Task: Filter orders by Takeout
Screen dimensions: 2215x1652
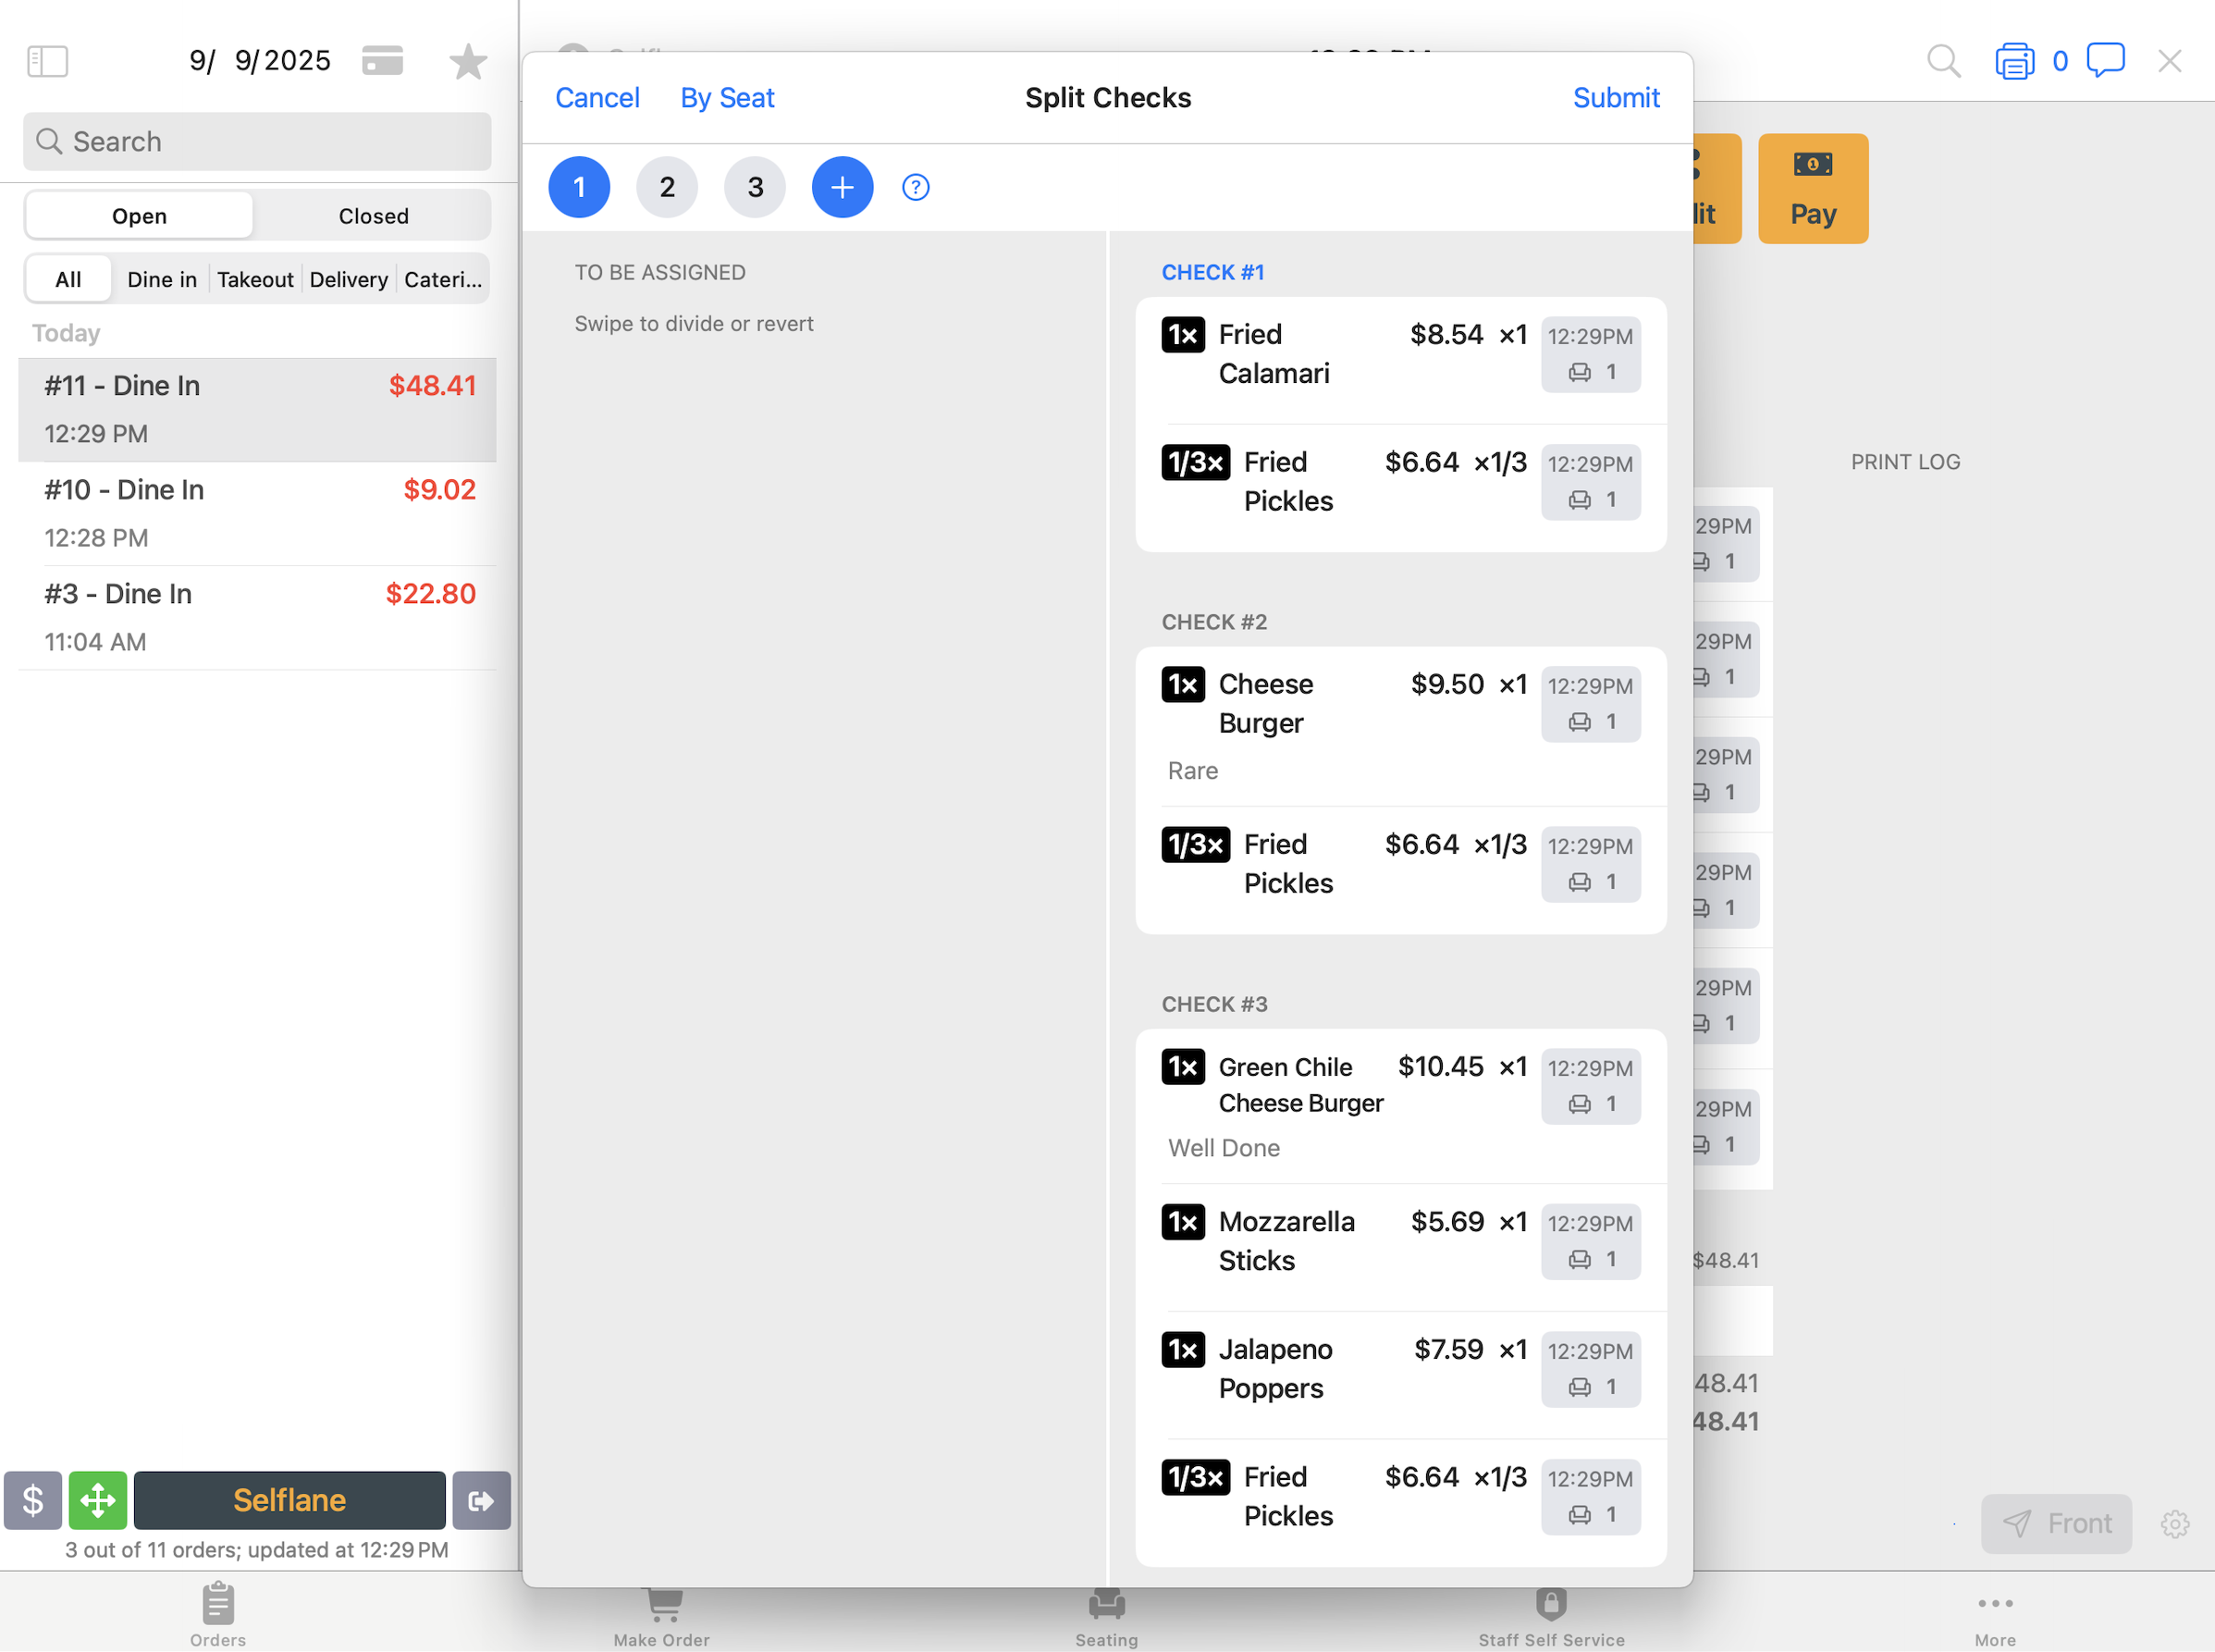Action: coord(255,280)
